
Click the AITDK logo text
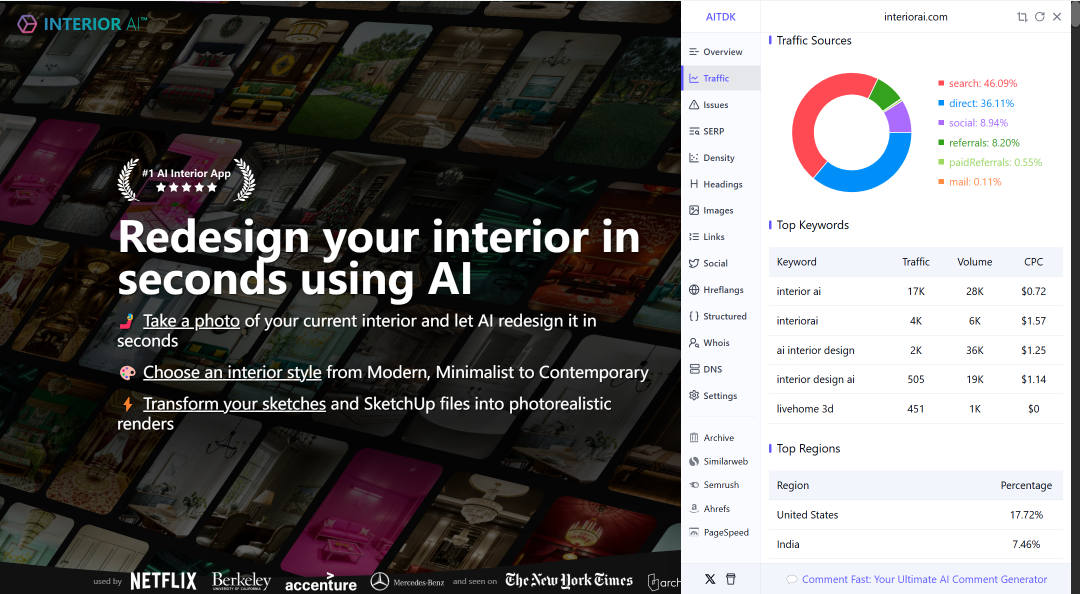tap(720, 17)
